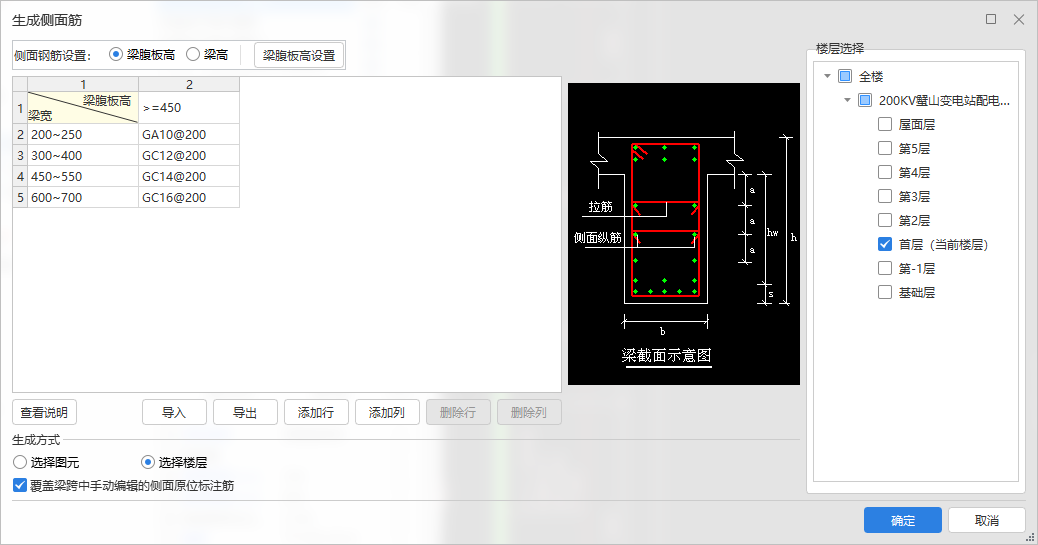1038x545 pixels.
Task: Collapse the 200KV蟹山变电站配电 tree node
Action: coord(847,100)
